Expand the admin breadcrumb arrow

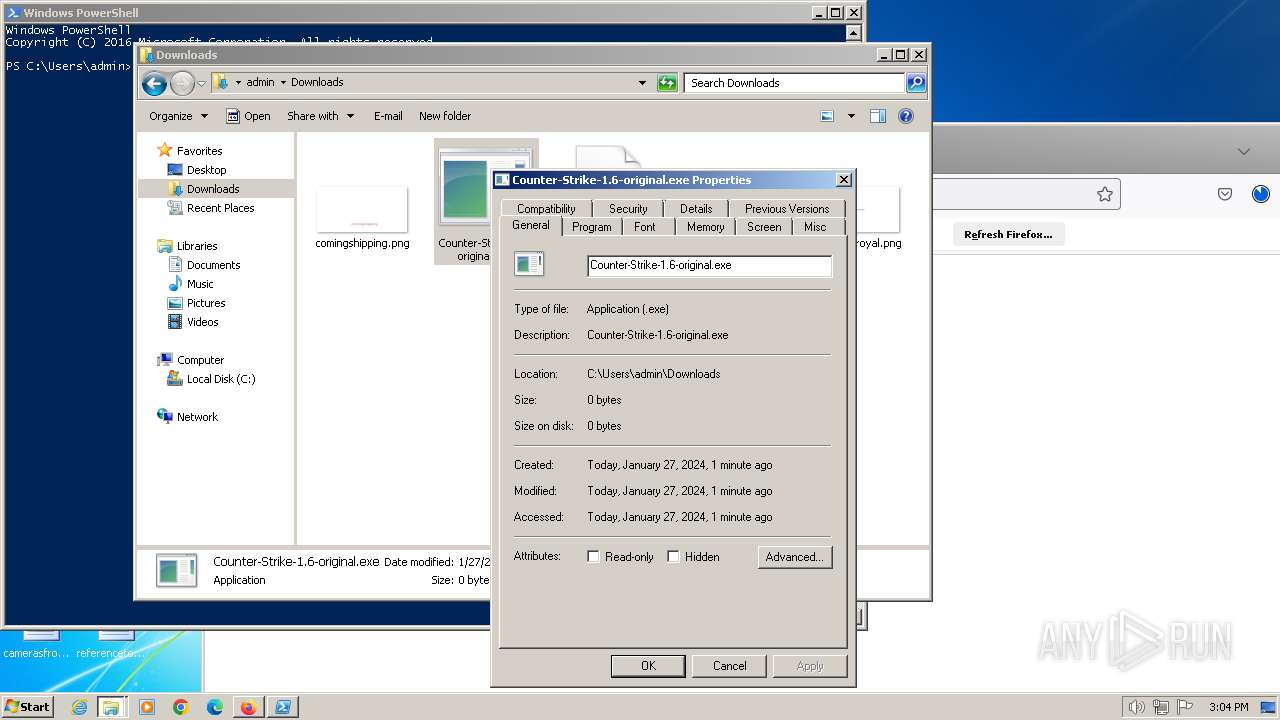(x=283, y=83)
